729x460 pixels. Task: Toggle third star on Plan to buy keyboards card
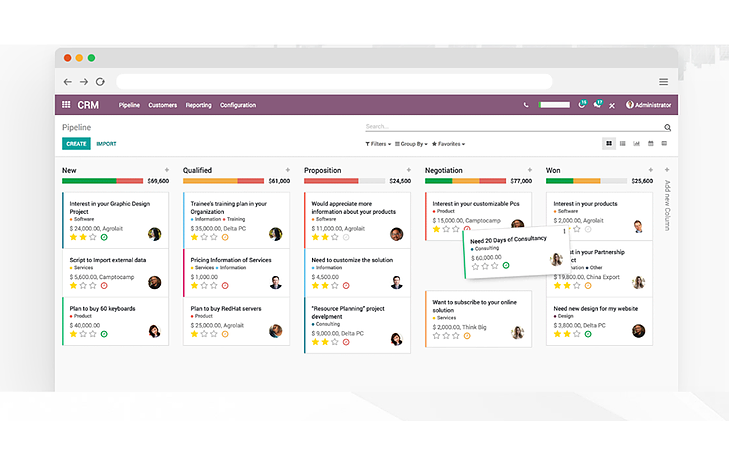point(93,334)
